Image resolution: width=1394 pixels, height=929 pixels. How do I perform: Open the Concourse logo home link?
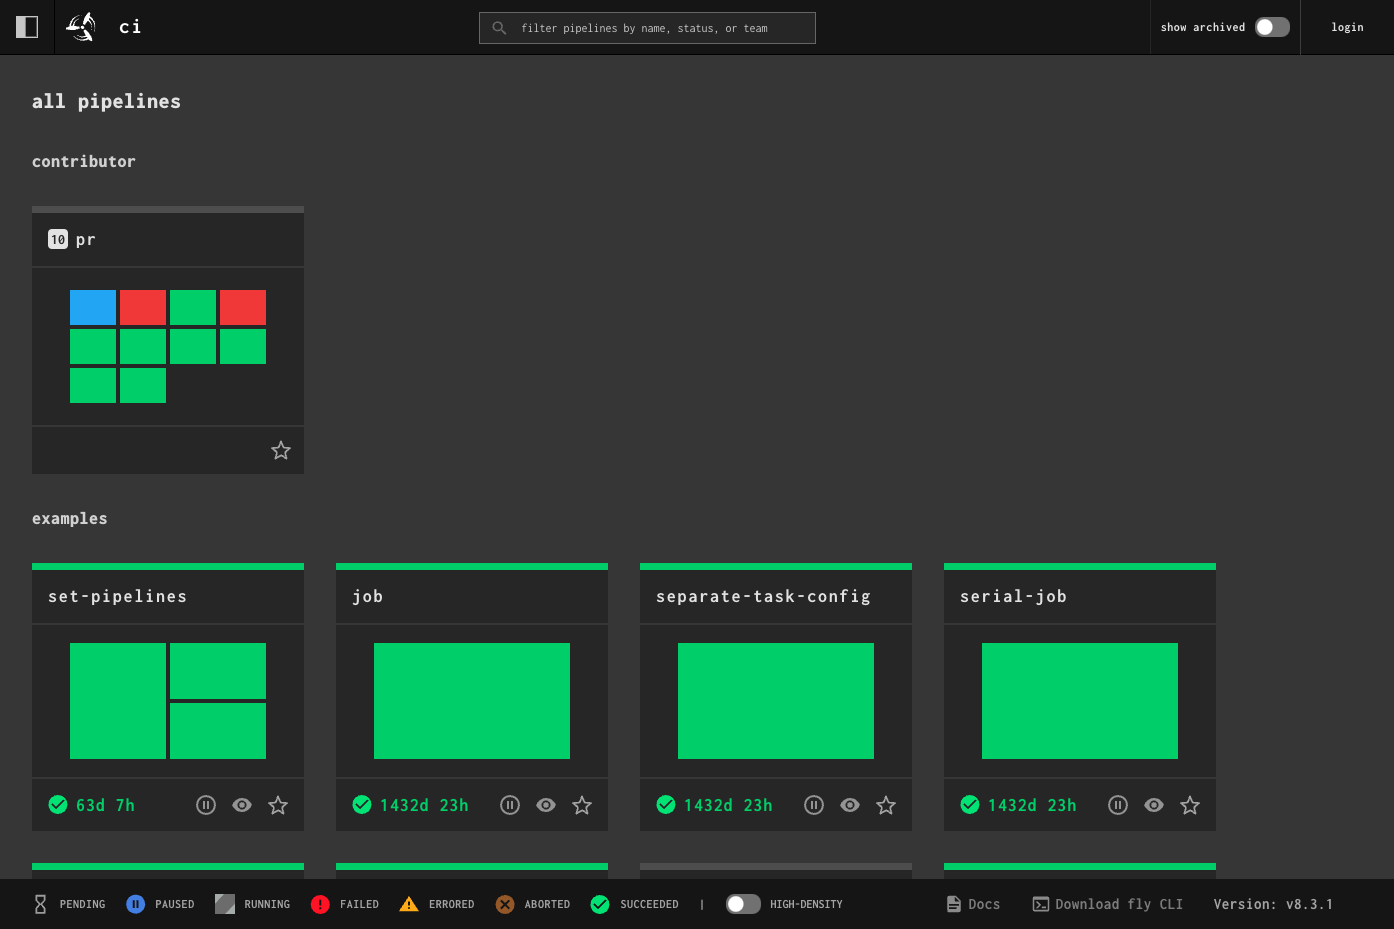[x=81, y=27]
